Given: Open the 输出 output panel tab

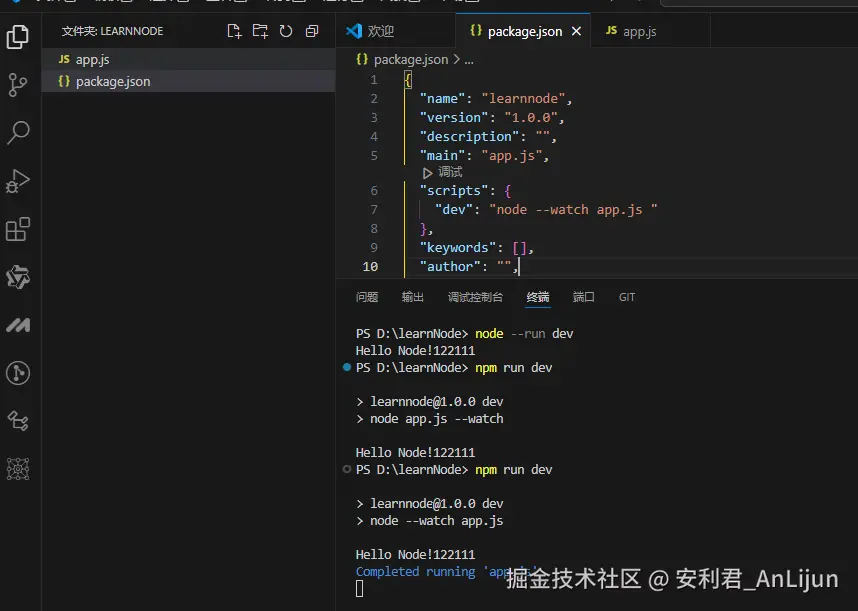Looking at the screenshot, I should 413,297.
